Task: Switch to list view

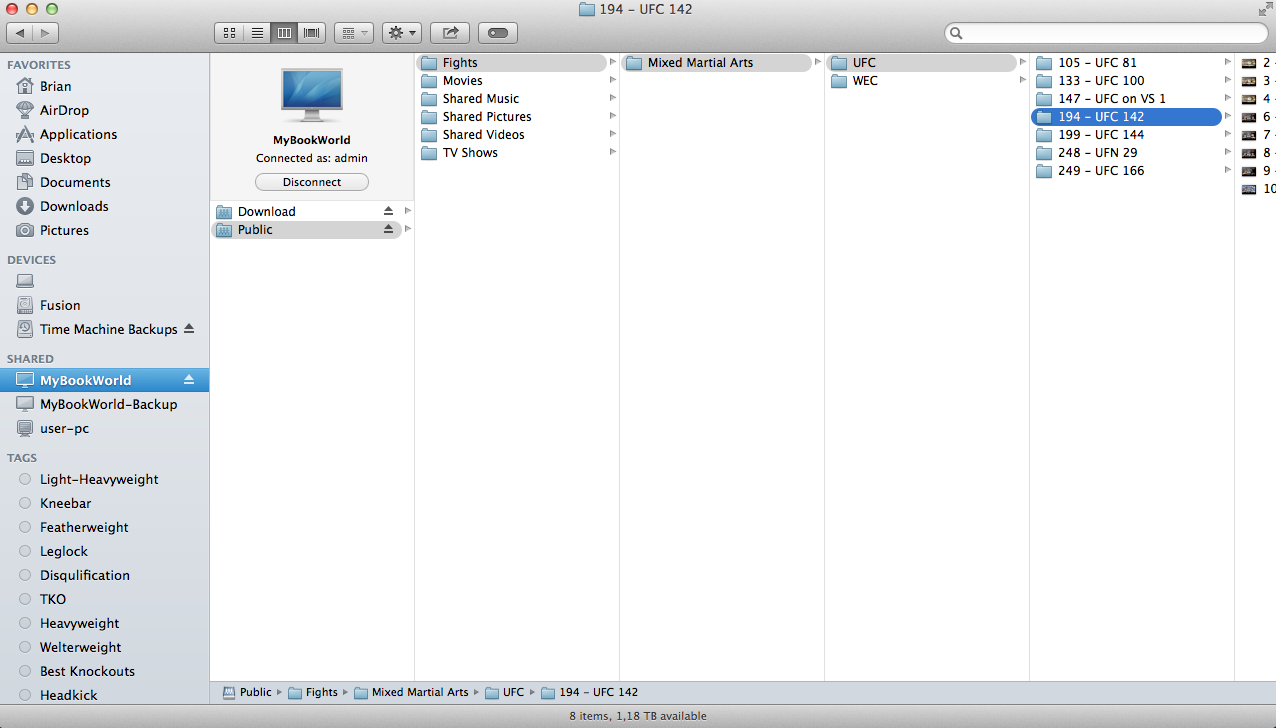Action: coord(257,33)
